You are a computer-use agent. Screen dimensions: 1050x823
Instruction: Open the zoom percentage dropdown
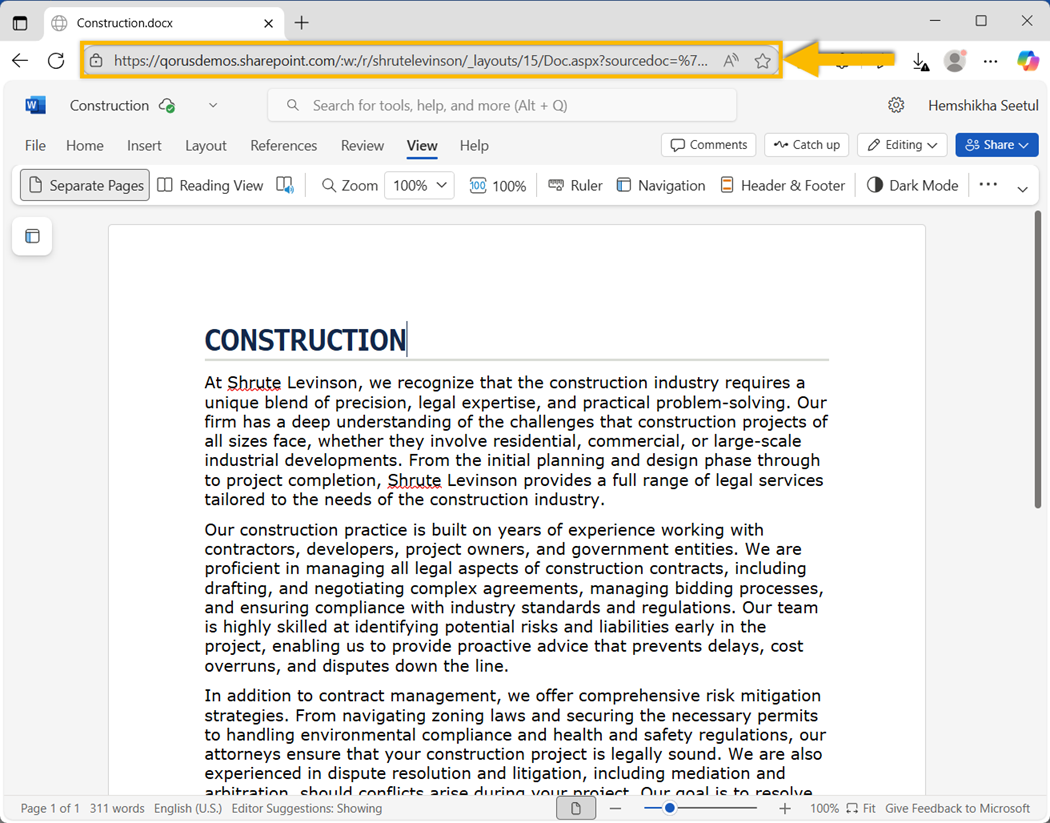(x=419, y=185)
